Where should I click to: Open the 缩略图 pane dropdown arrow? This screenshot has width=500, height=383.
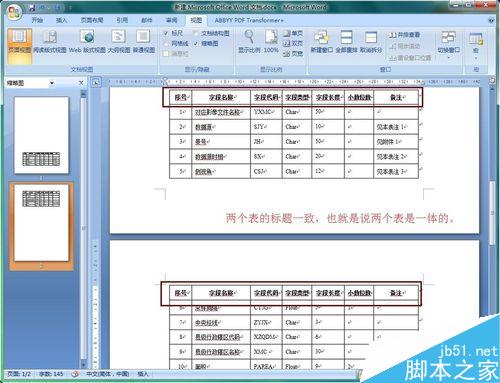point(52,83)
